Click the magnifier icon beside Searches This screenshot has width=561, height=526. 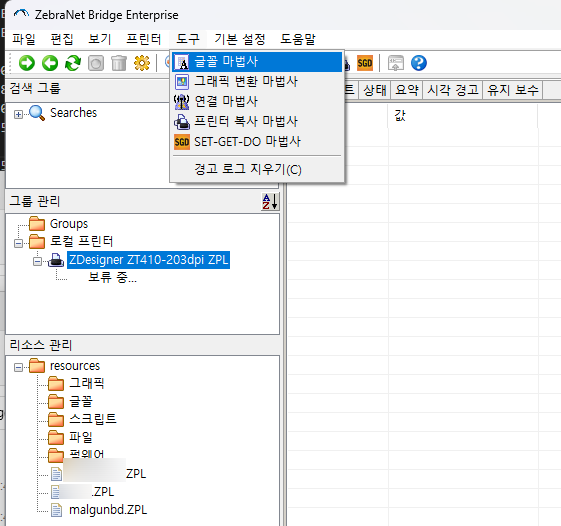coord(37,113)
